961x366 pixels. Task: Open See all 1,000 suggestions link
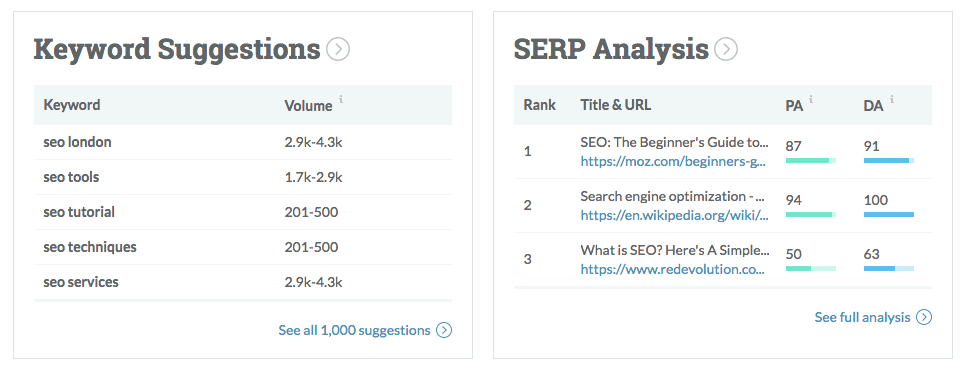(x=354, y=330)
